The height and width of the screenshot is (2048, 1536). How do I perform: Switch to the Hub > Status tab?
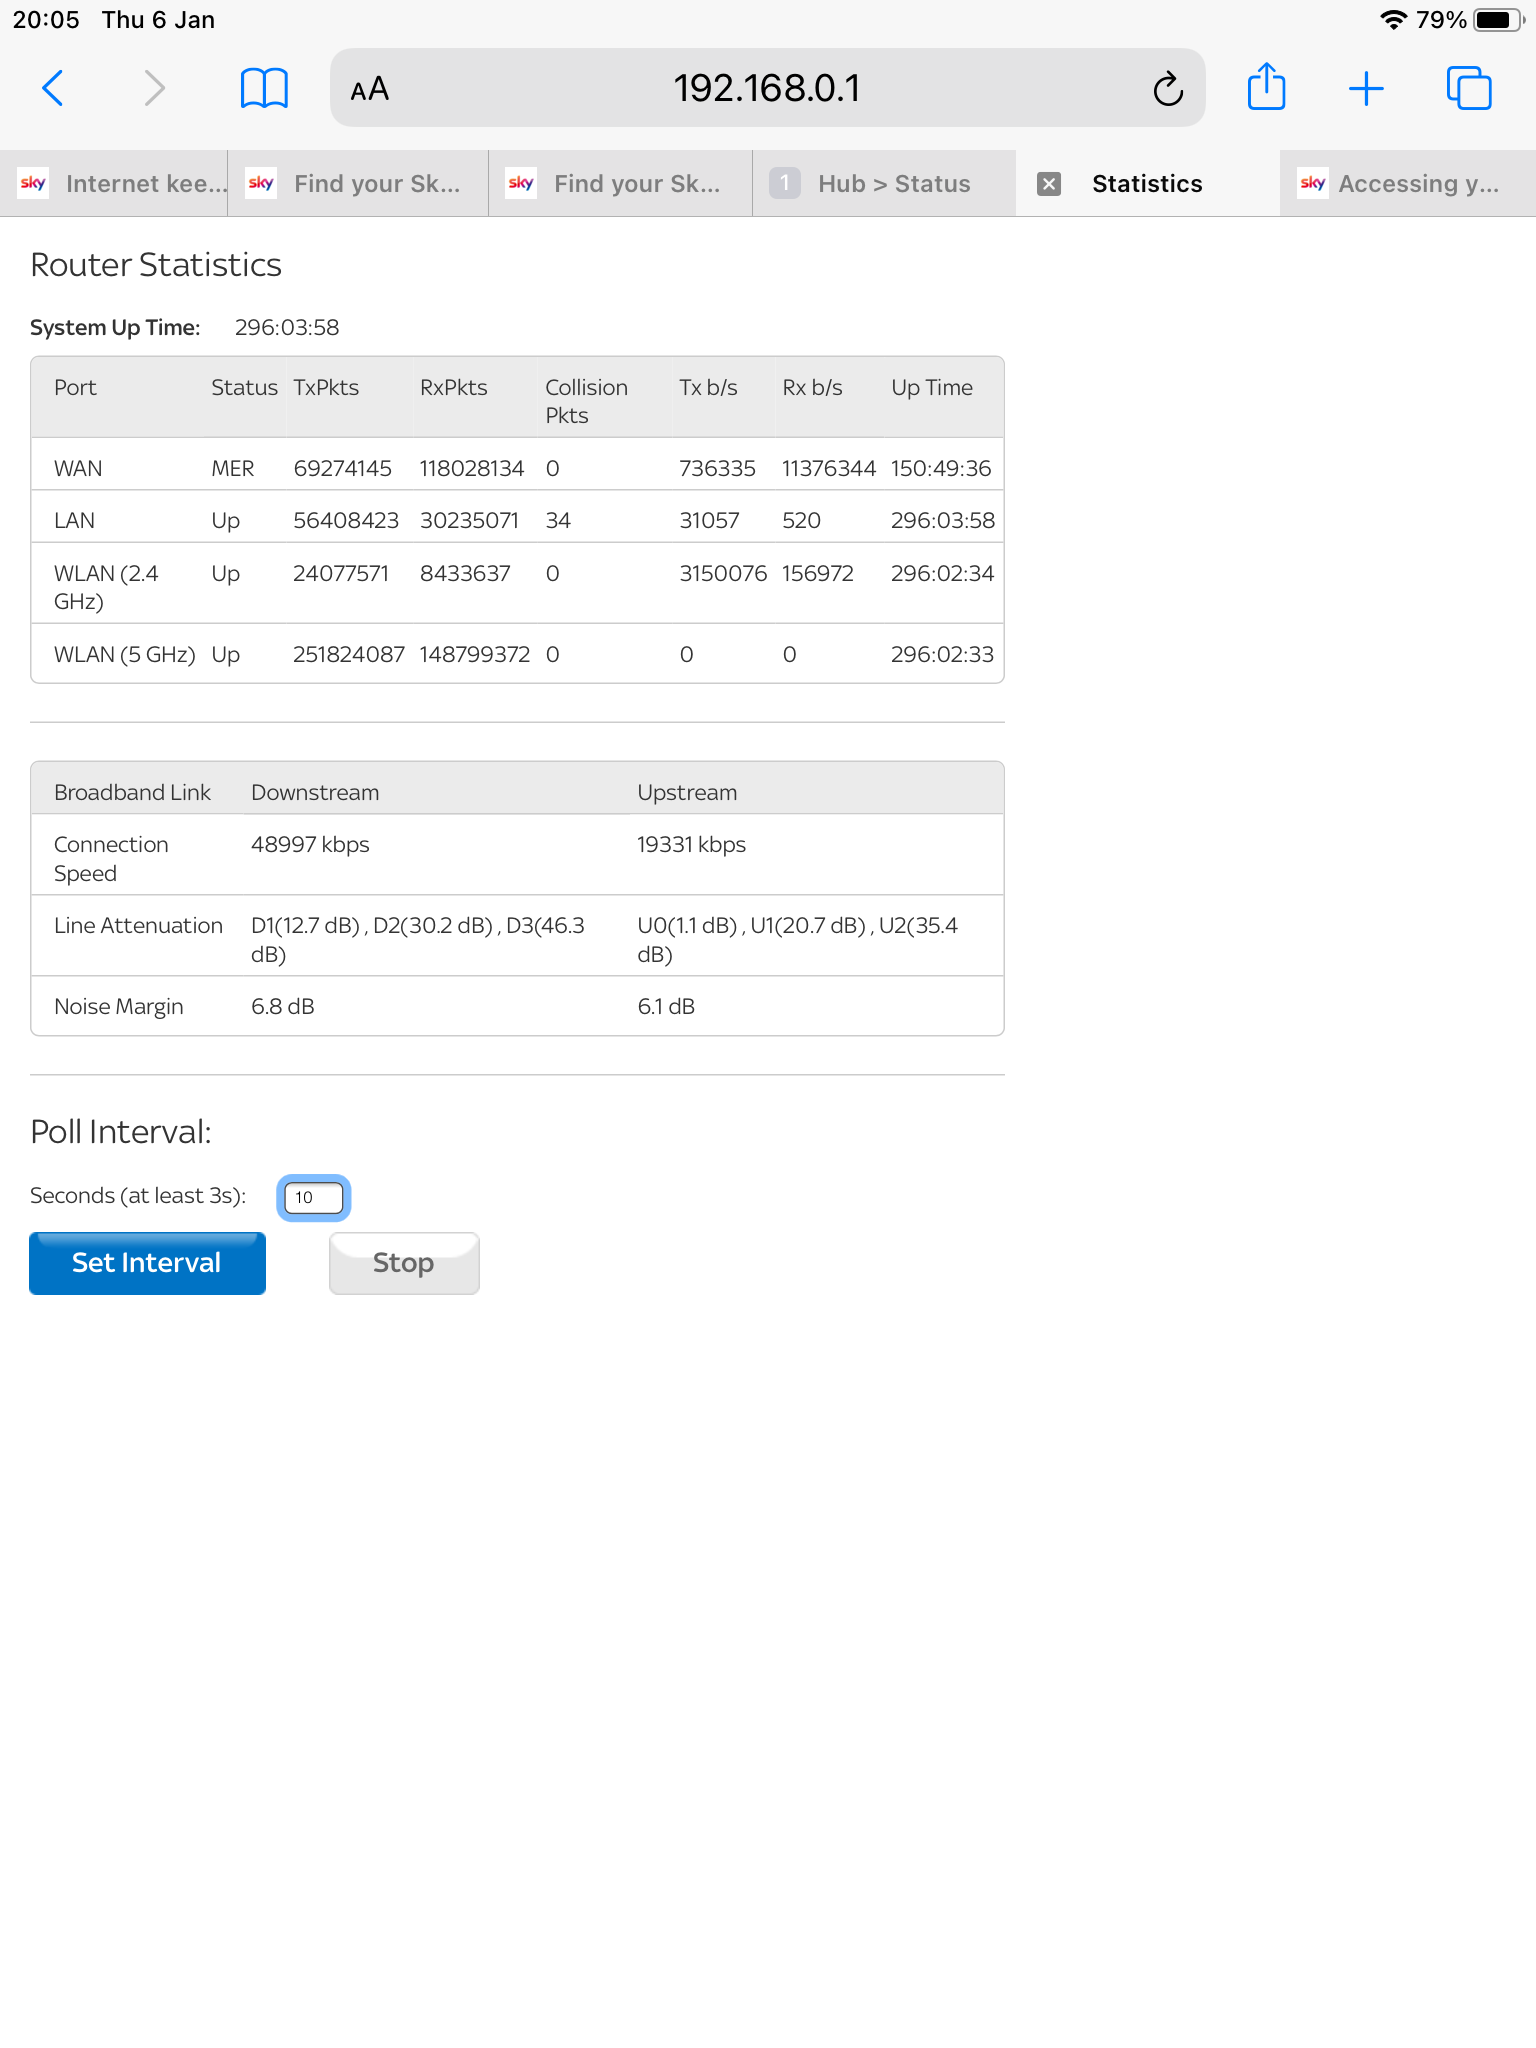(x=884, y=184)
